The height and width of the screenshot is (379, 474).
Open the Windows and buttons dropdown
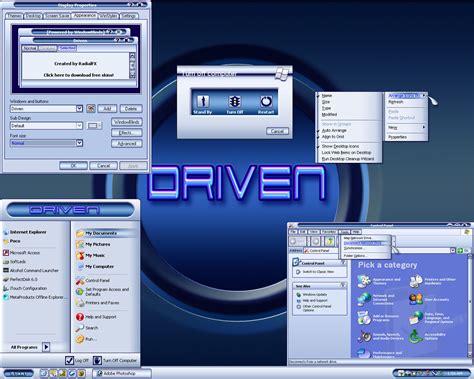(x=79, y=109)
